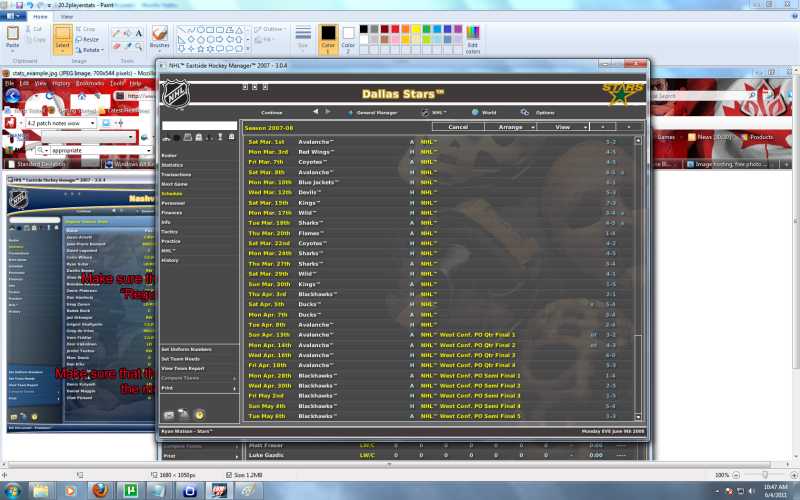Select Finances in game sidebar
The height and width of the screenshot is (500, 800).
coord(171,212)
